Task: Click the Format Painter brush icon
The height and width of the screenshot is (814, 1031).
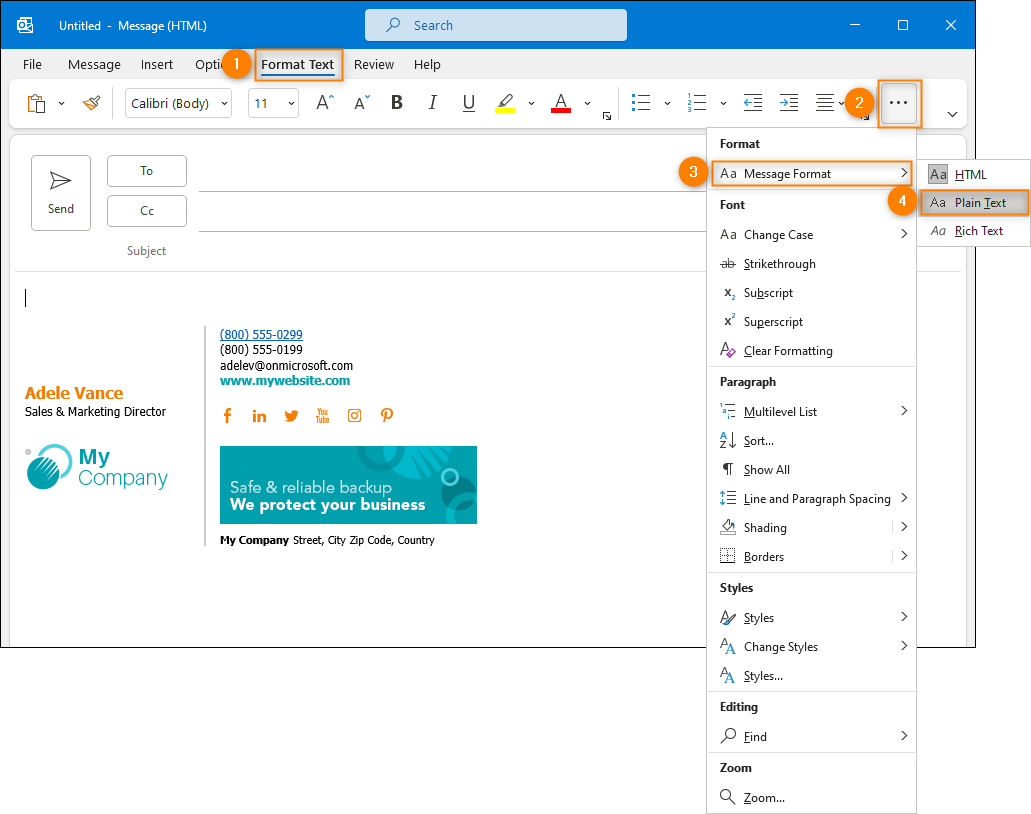Action: tap(91, 103)
